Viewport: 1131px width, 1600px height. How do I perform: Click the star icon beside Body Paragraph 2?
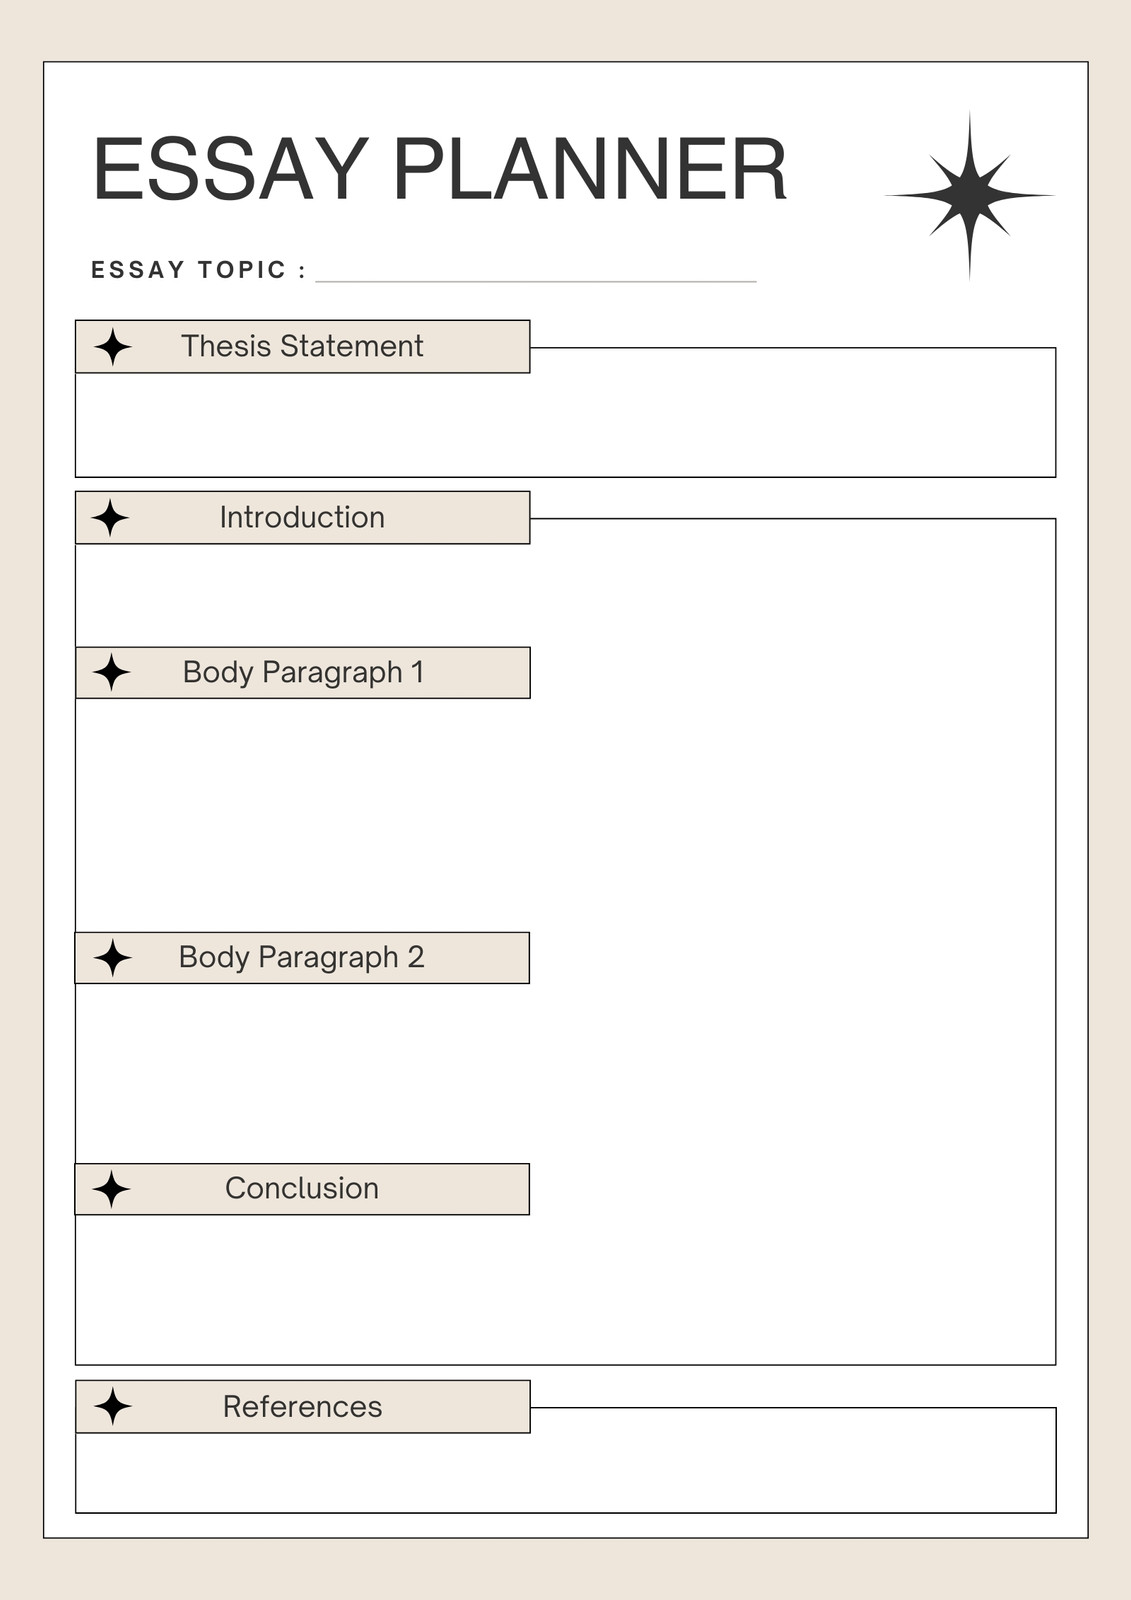[x=113, y=958]
